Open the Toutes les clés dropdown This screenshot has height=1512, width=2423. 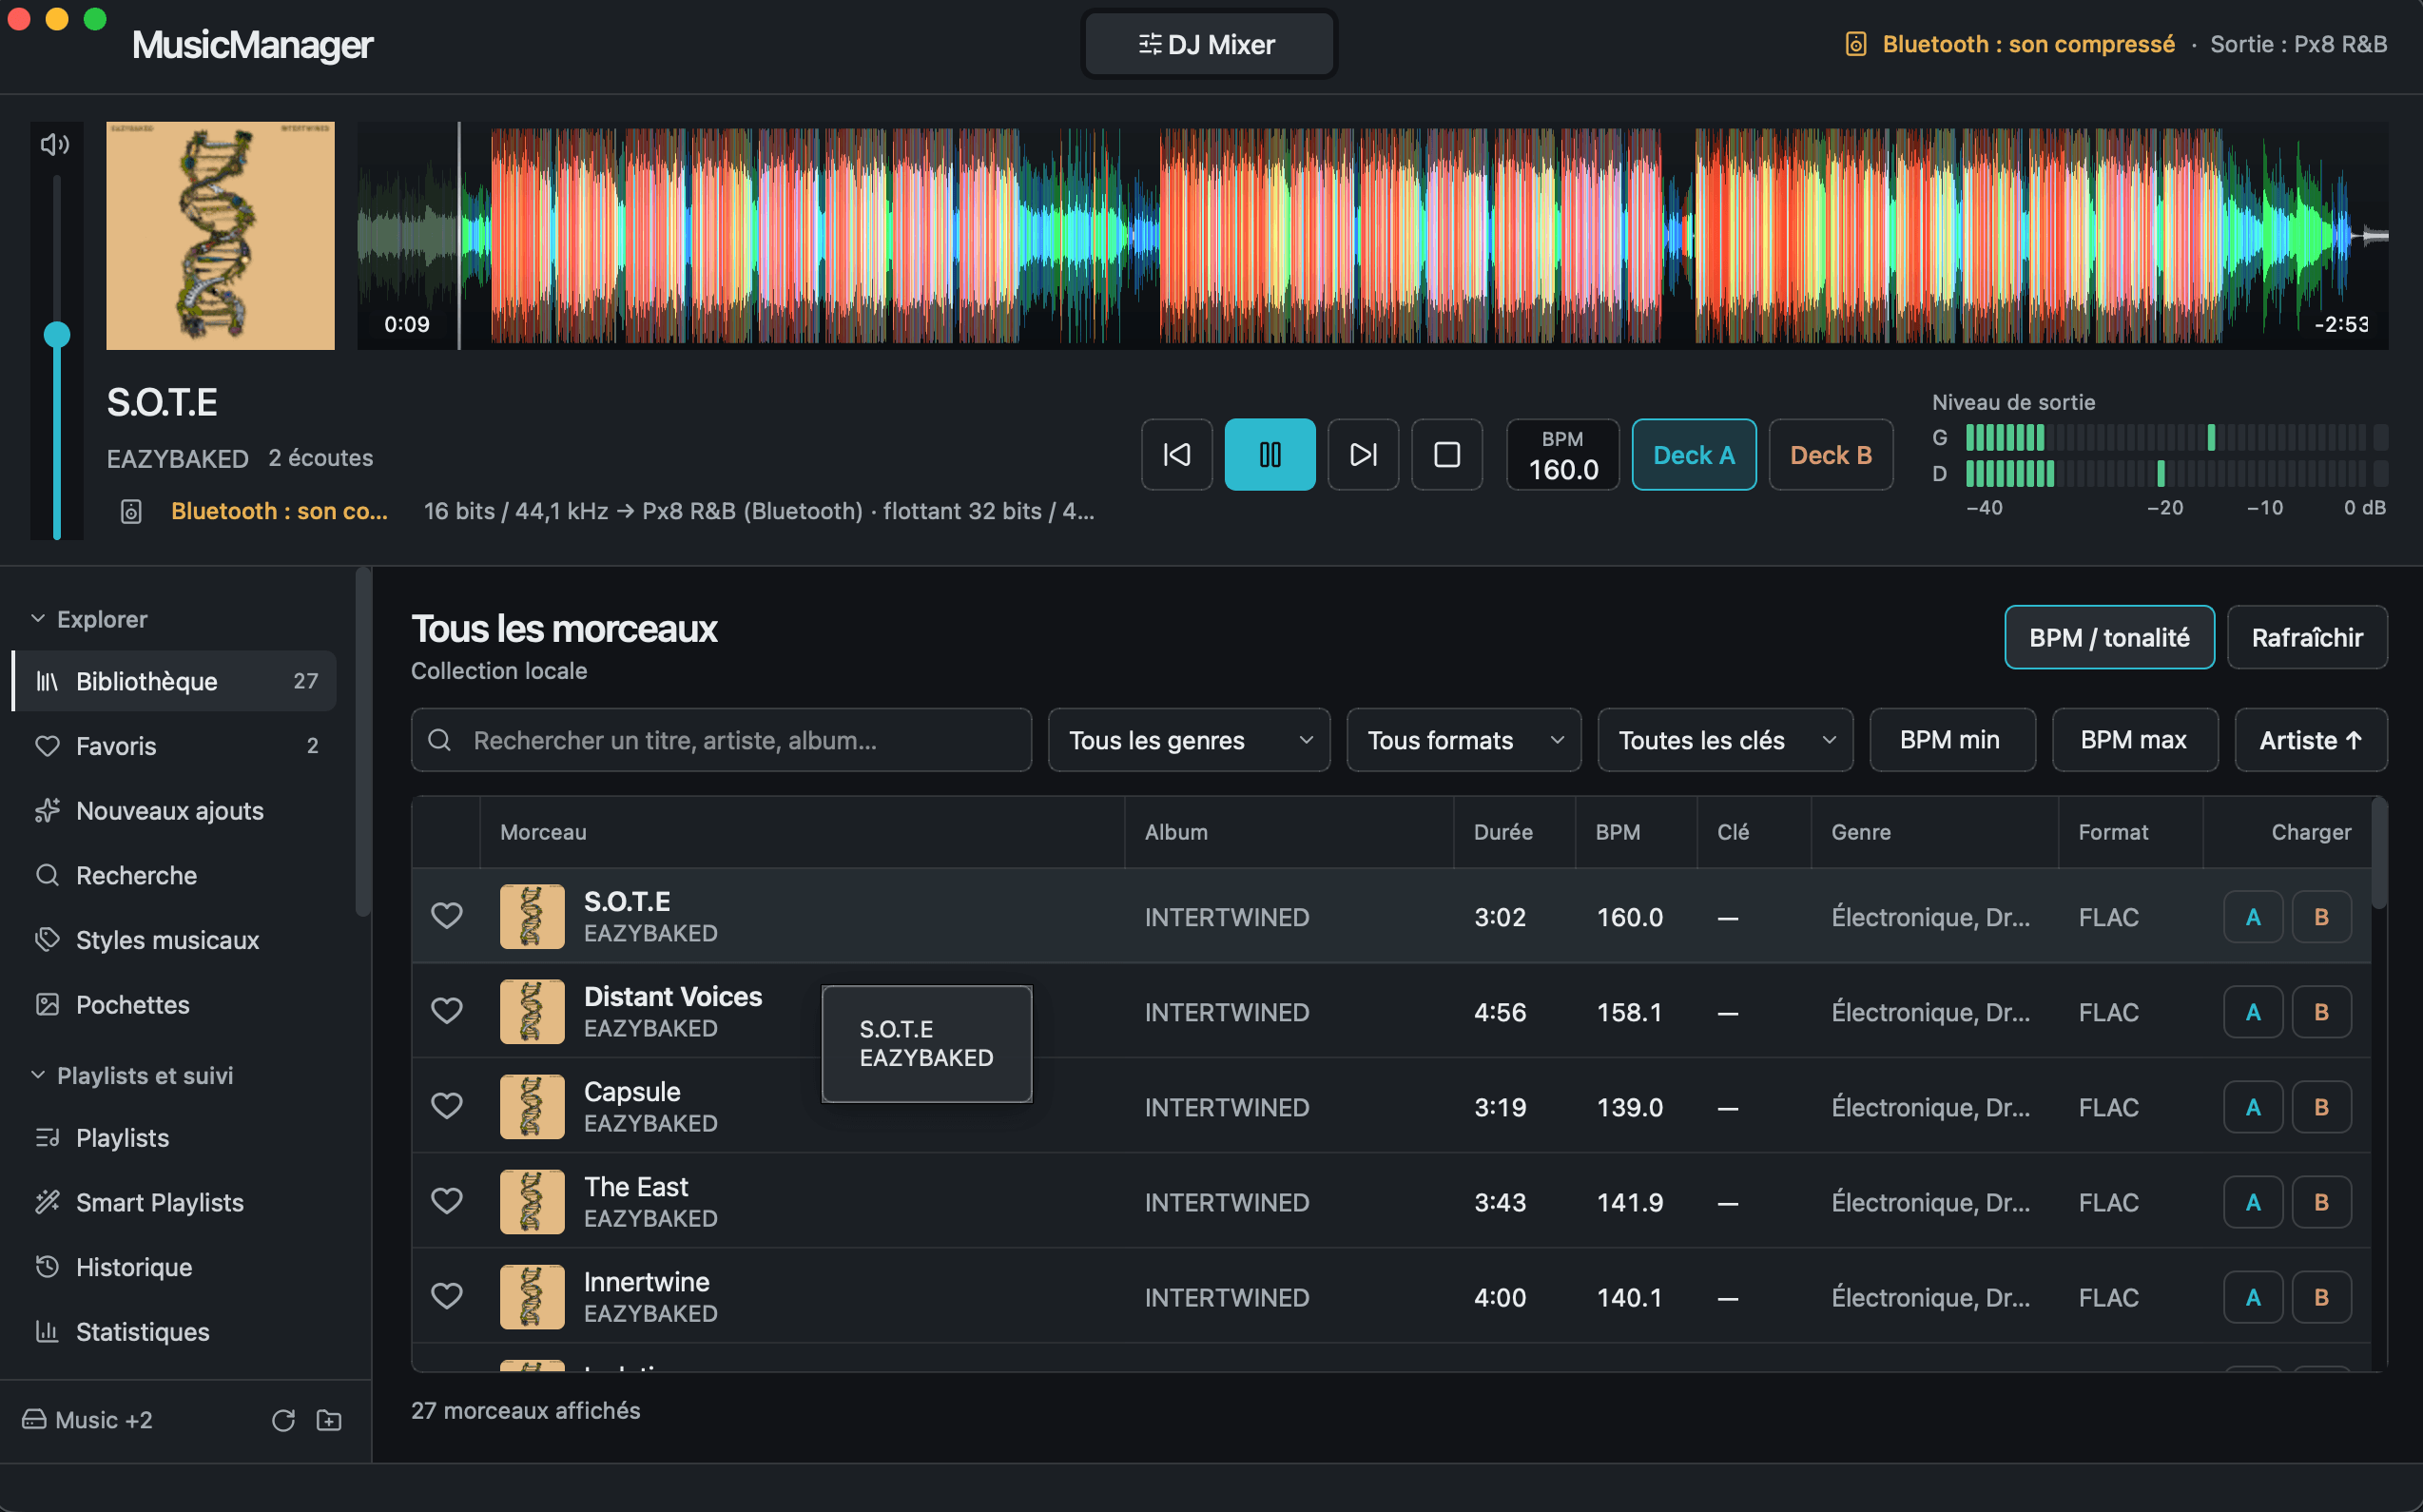pos(1725,740)
